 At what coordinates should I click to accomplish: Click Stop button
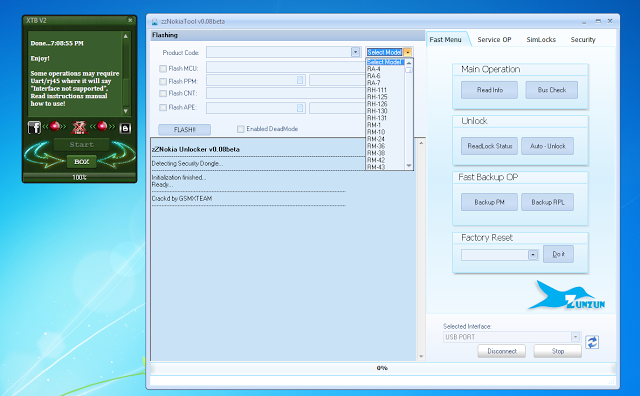click(x=558, y=351)
